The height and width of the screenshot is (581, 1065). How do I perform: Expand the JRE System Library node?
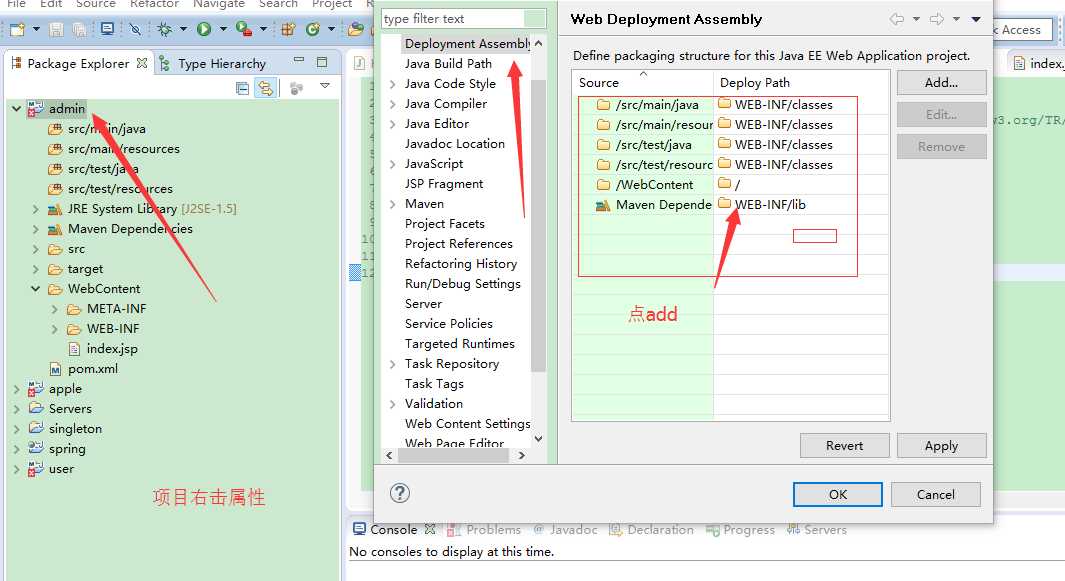point(35,209)
